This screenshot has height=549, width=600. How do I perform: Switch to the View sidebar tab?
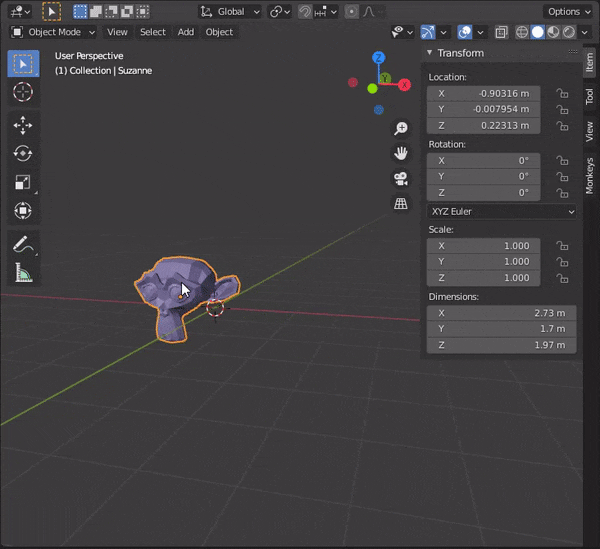589,131
